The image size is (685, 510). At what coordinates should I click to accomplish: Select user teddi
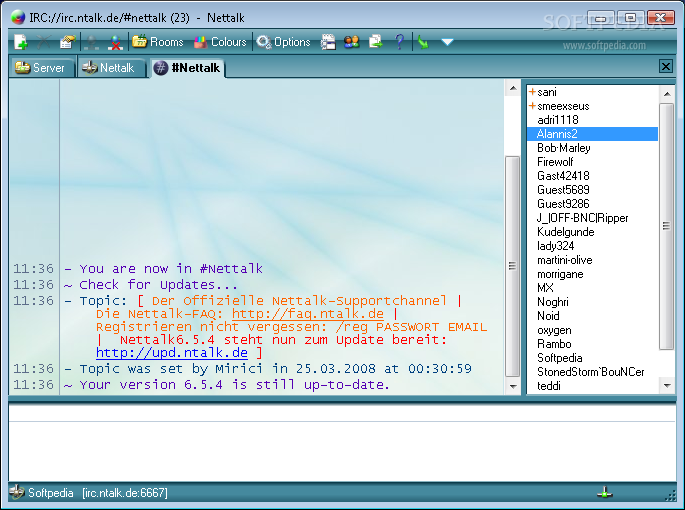[592, 386]
